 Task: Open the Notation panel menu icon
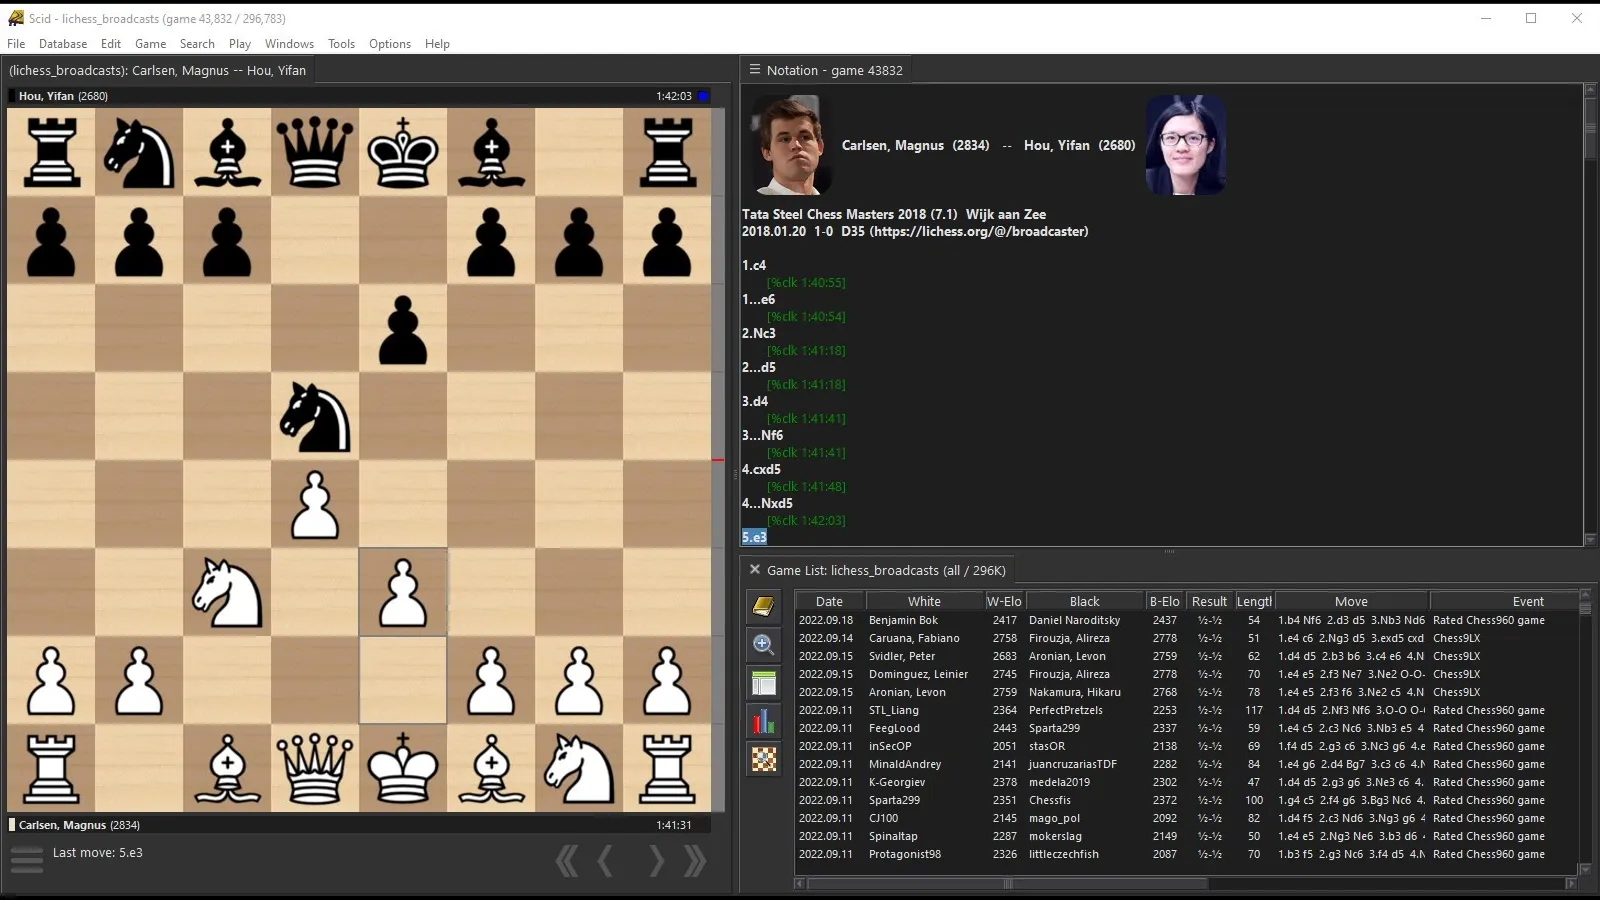point(755,70)
